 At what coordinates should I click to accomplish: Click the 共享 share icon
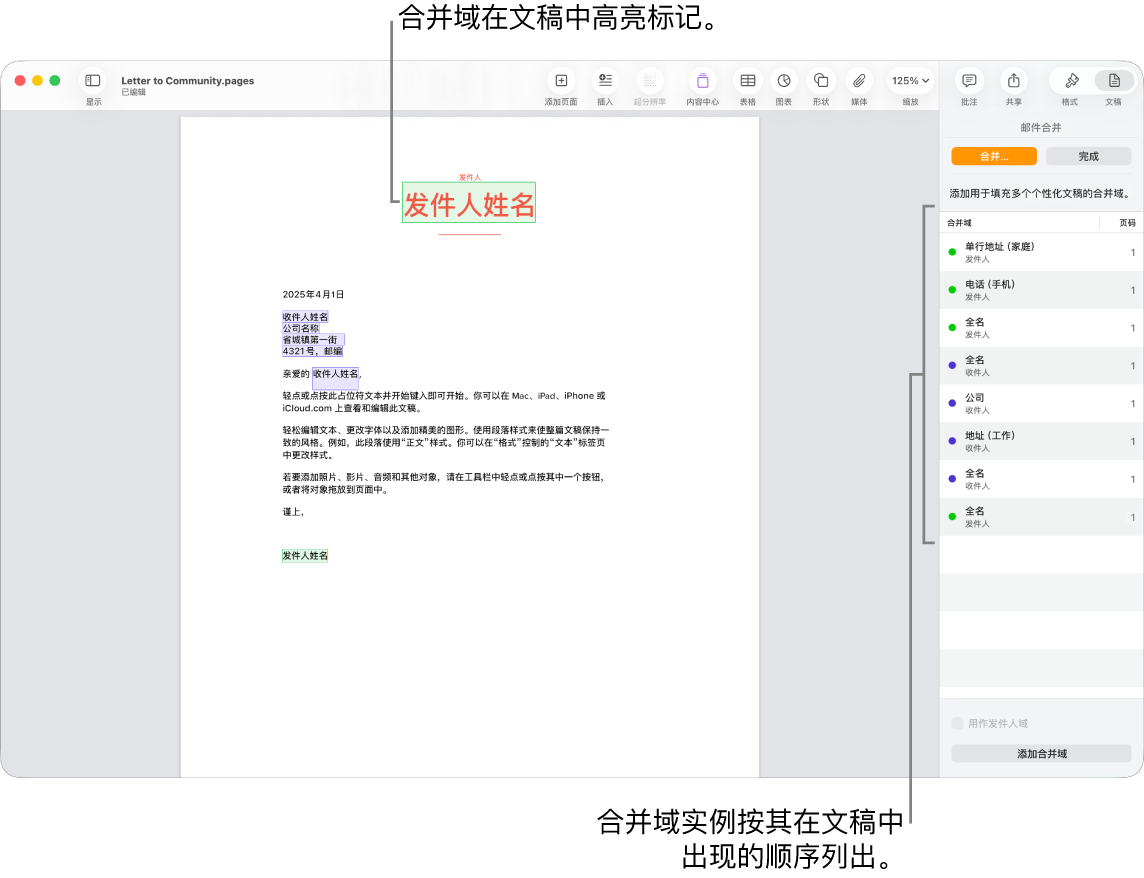click(1013, 81)
